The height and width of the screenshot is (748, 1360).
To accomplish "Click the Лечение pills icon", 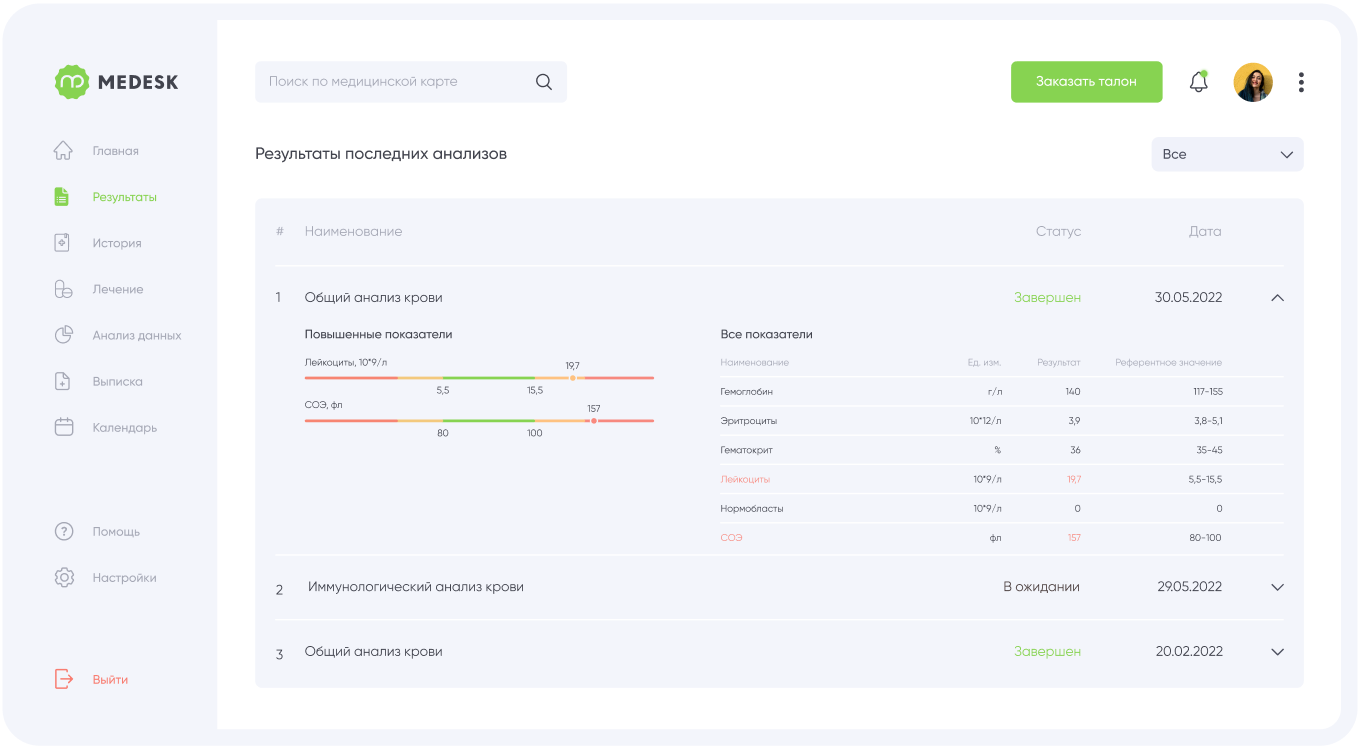I will 63,289.
